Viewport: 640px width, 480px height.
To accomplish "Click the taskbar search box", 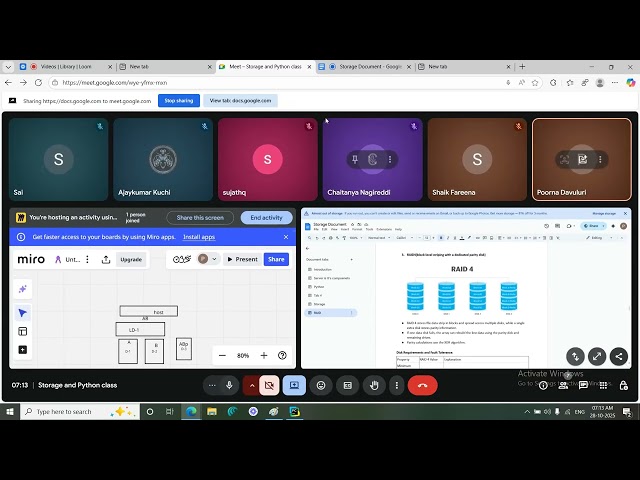I will tap(80, 412).
